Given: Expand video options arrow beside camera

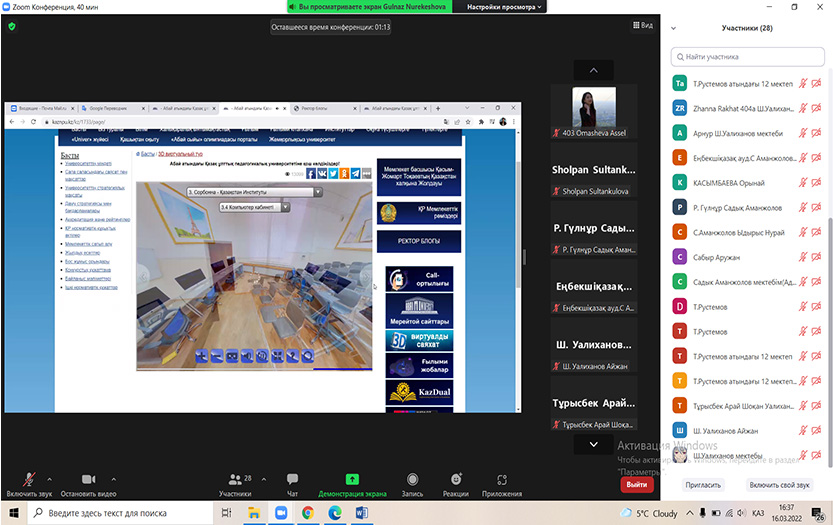Looking at the screenshot, I should point(114,478).
